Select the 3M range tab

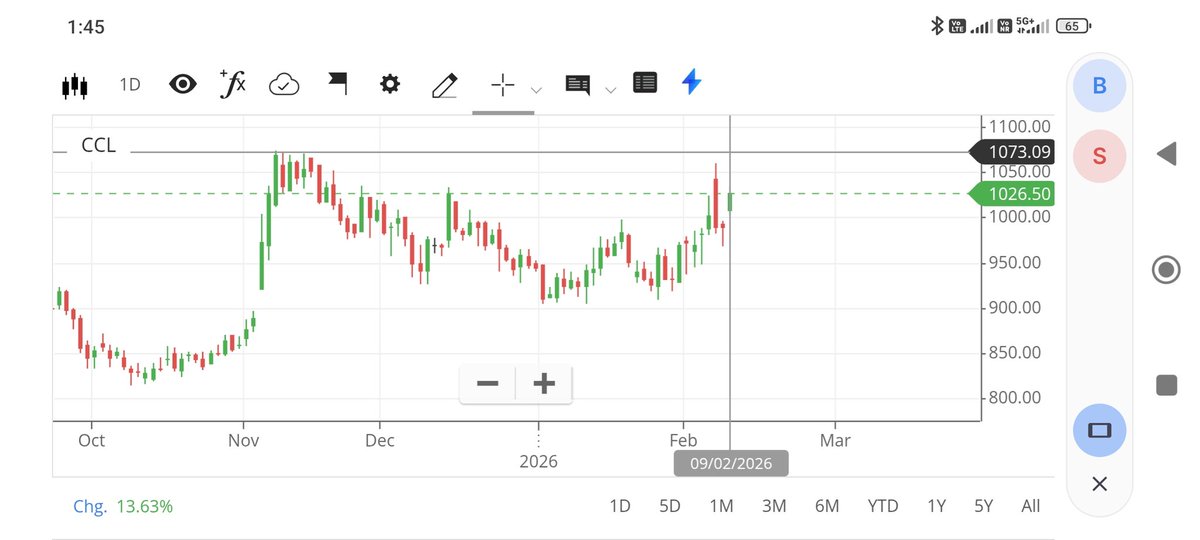[x=774, y=506]
